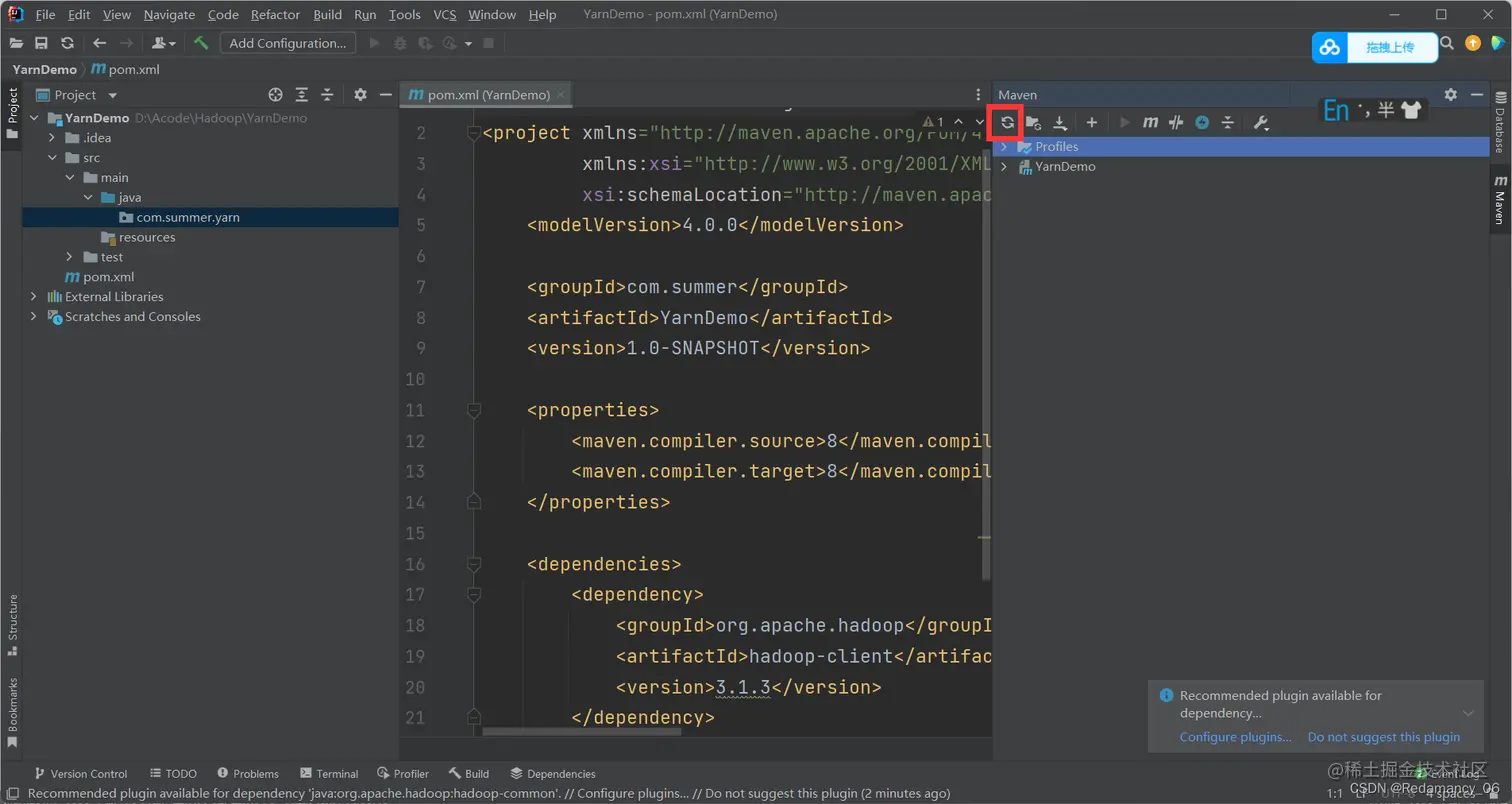The image size is (1512, 804).
Task: Click the Search Everywhere magnifier icon
Action: [1447, 43]
